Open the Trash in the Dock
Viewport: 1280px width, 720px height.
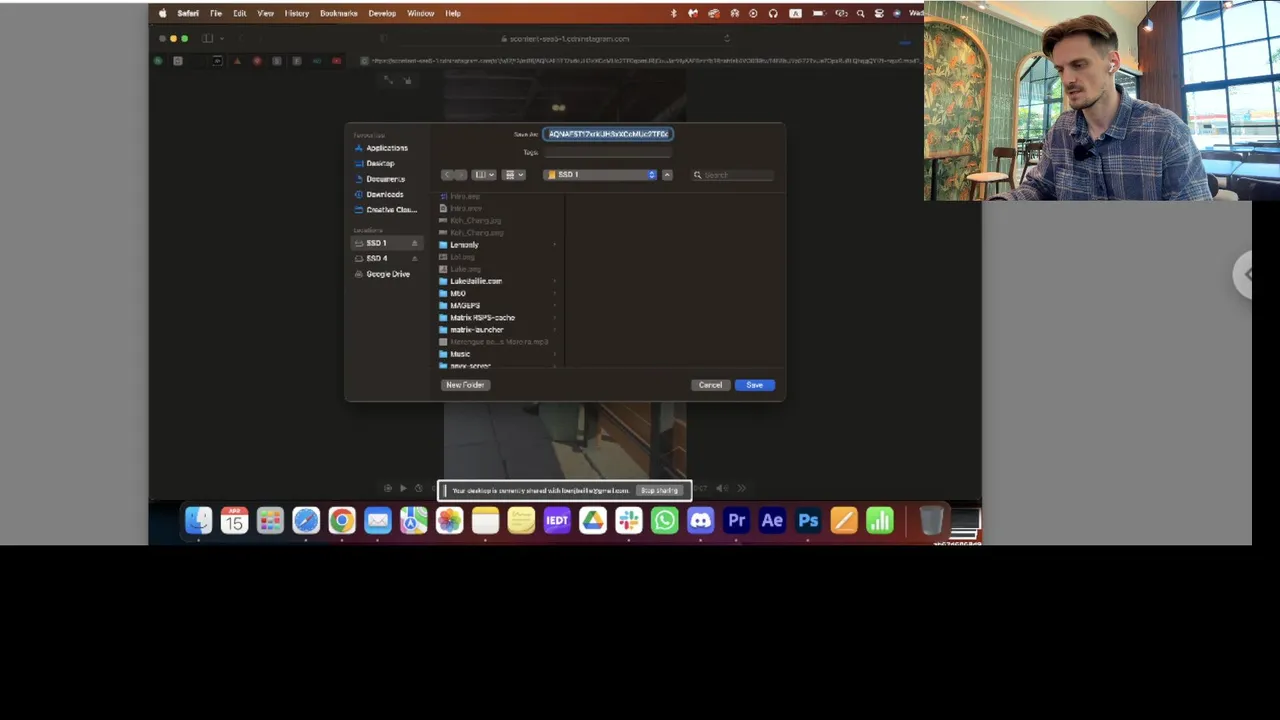931,520
